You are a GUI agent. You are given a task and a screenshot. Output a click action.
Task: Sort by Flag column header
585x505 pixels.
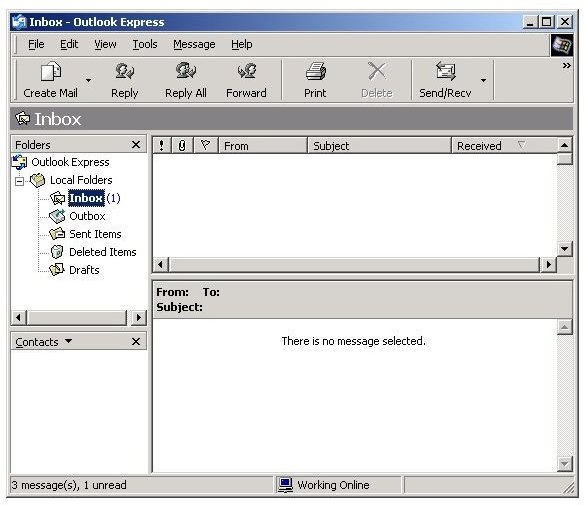[x=206, y=145]
